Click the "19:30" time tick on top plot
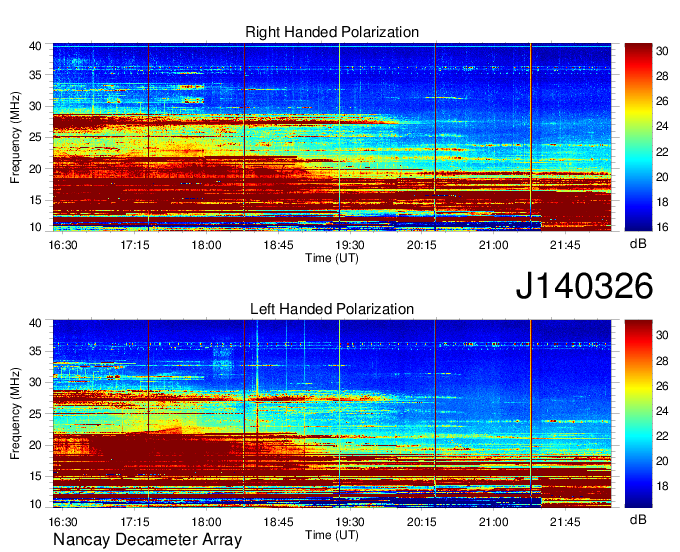 350,245
